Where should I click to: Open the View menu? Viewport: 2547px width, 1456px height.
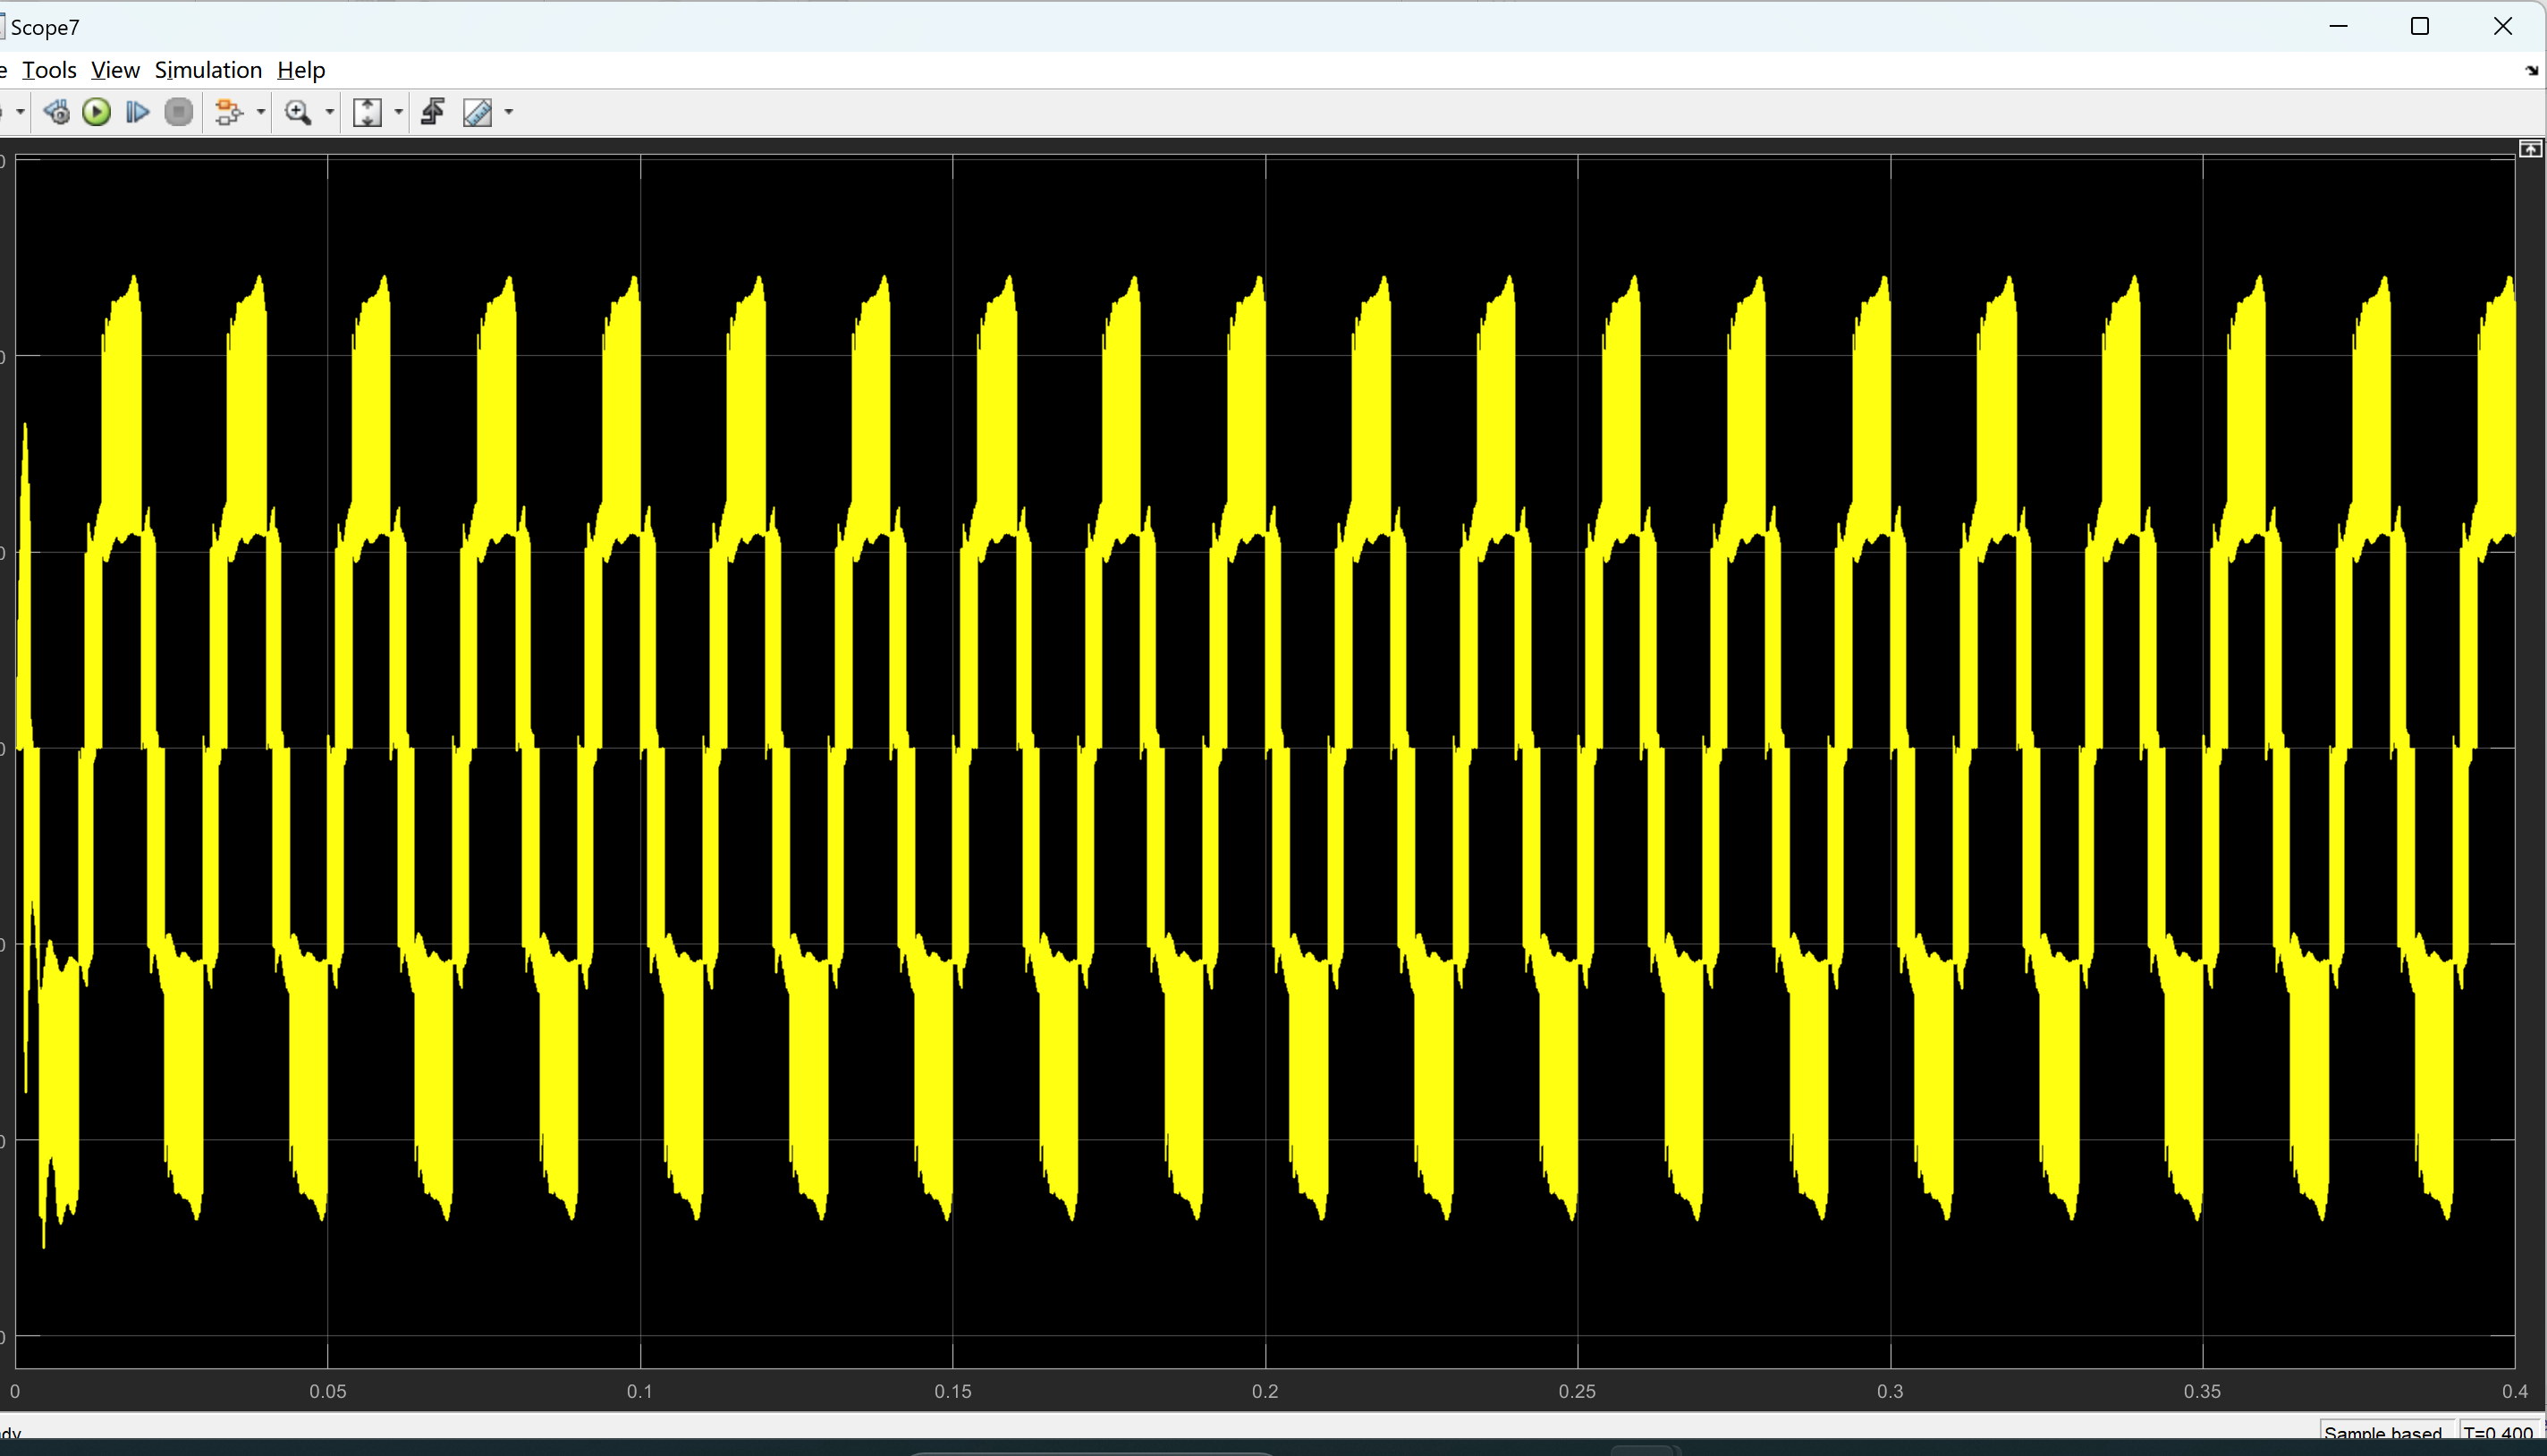click(x=115, y=70)
